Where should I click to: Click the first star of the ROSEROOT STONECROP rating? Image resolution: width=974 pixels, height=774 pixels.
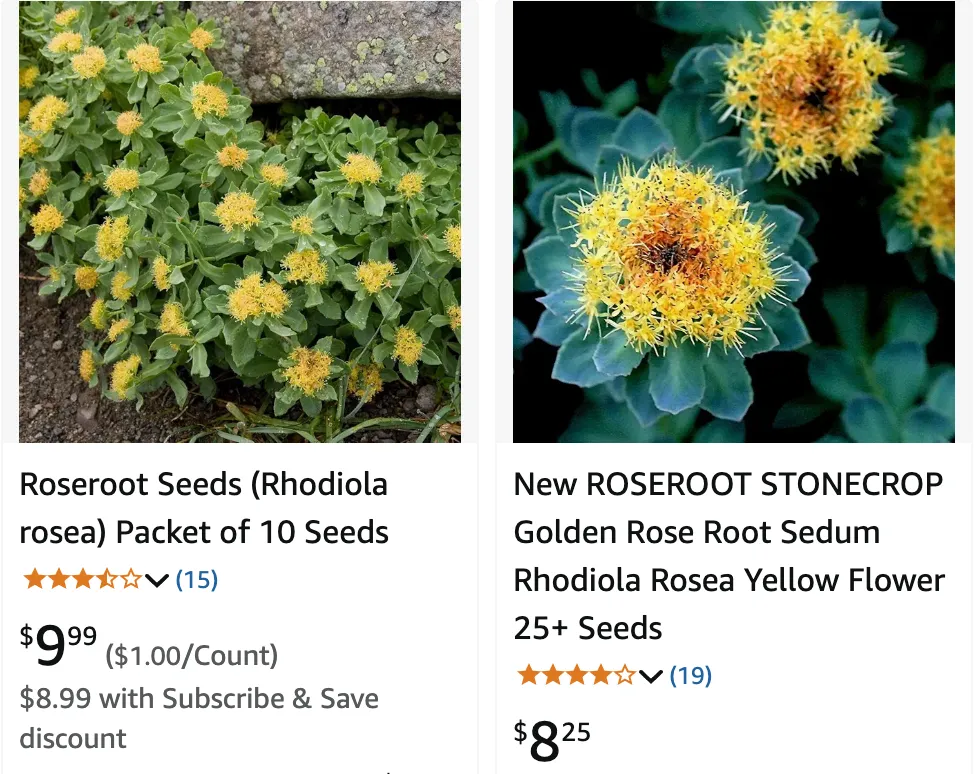(529, 675)
